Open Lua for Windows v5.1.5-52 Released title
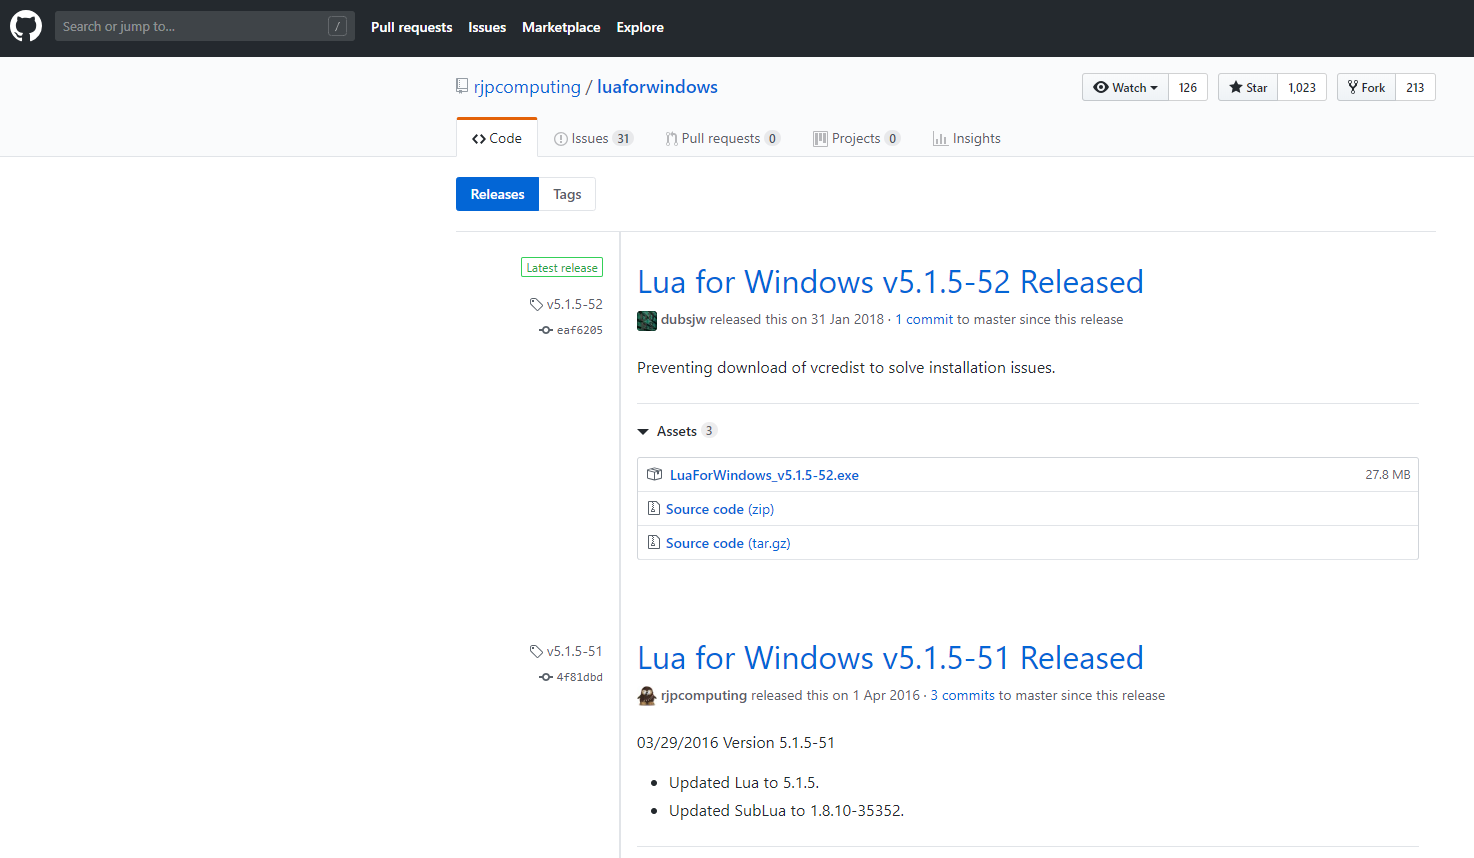The height and width of the screenshot is (858, 1474). (x=890, y=282)
